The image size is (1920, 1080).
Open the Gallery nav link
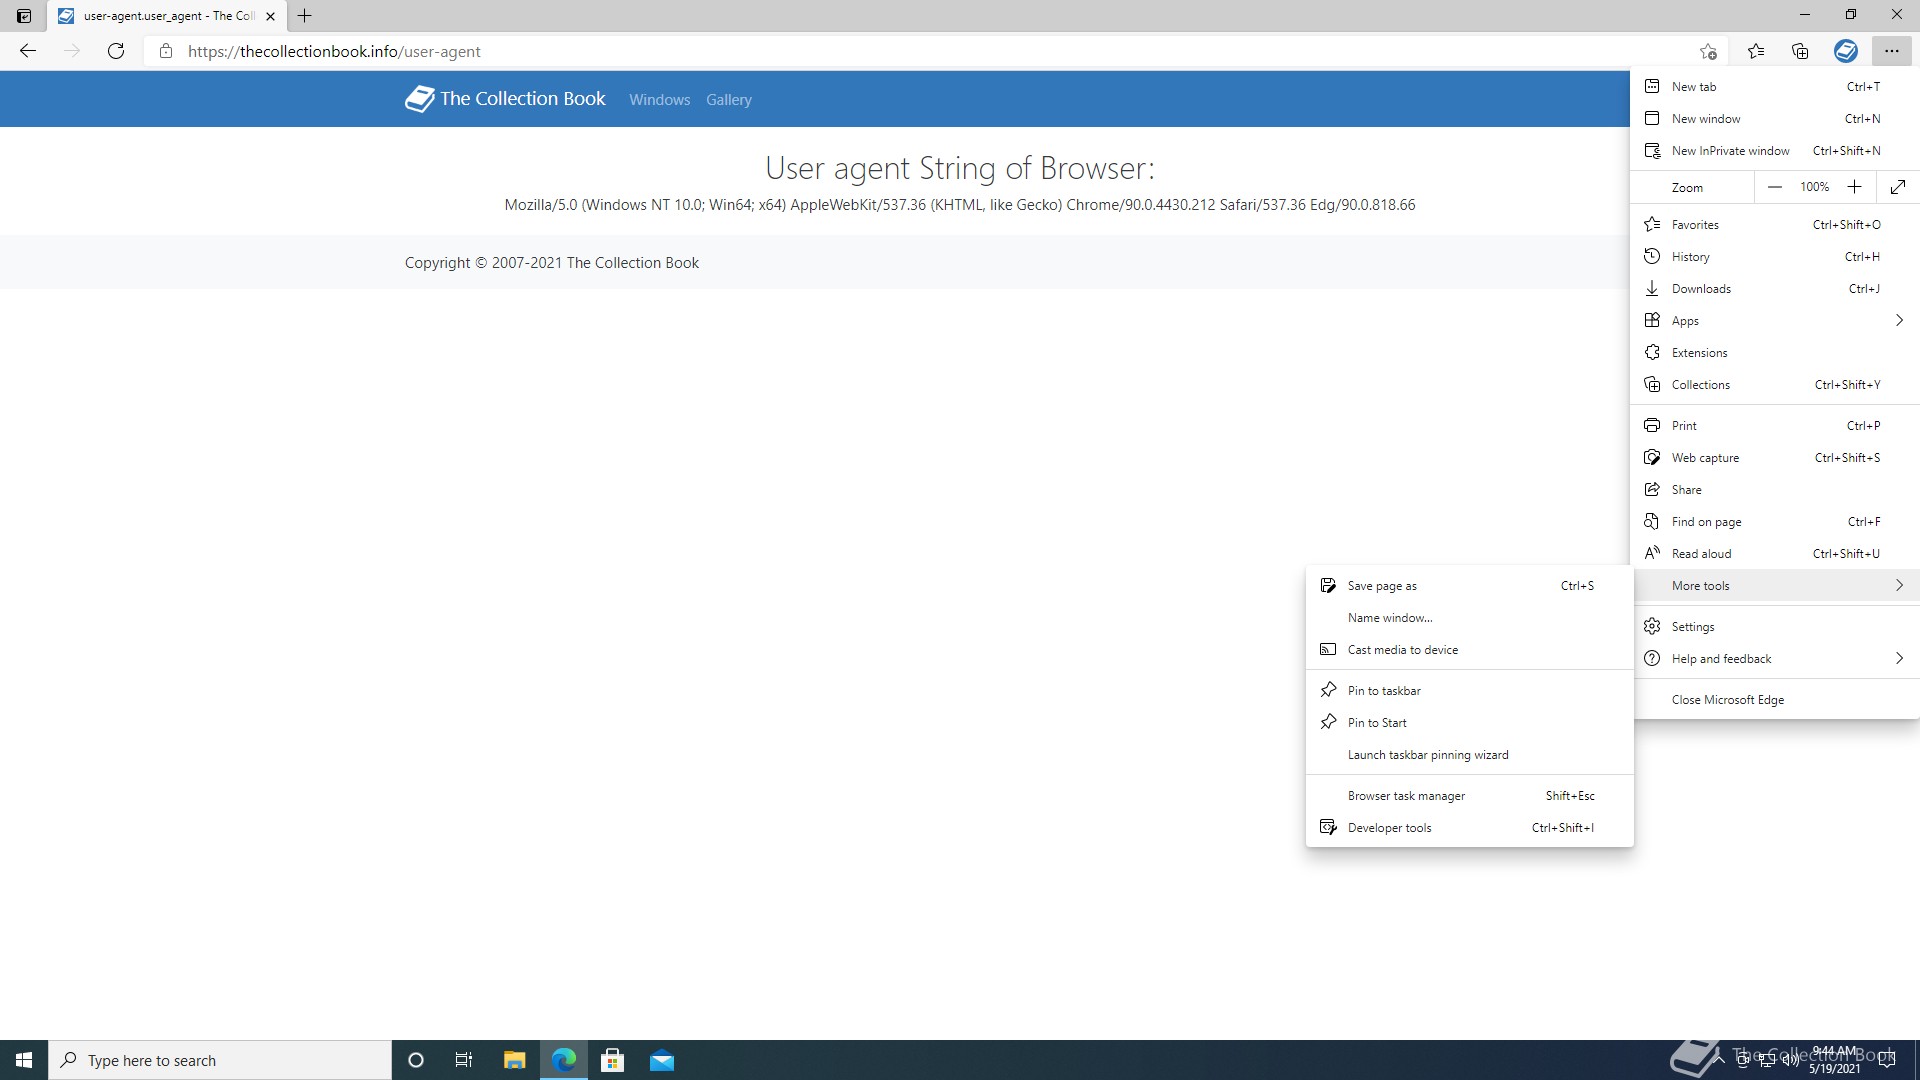point(728,100)
